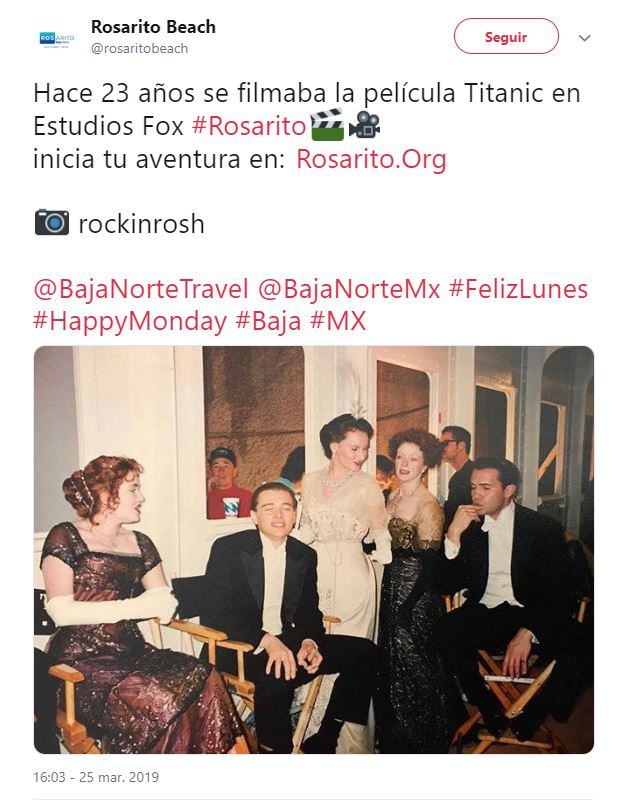Open the Rosarito.Org link
The height and width of the screenshot is (800, 619).
(x=371, y=159)
